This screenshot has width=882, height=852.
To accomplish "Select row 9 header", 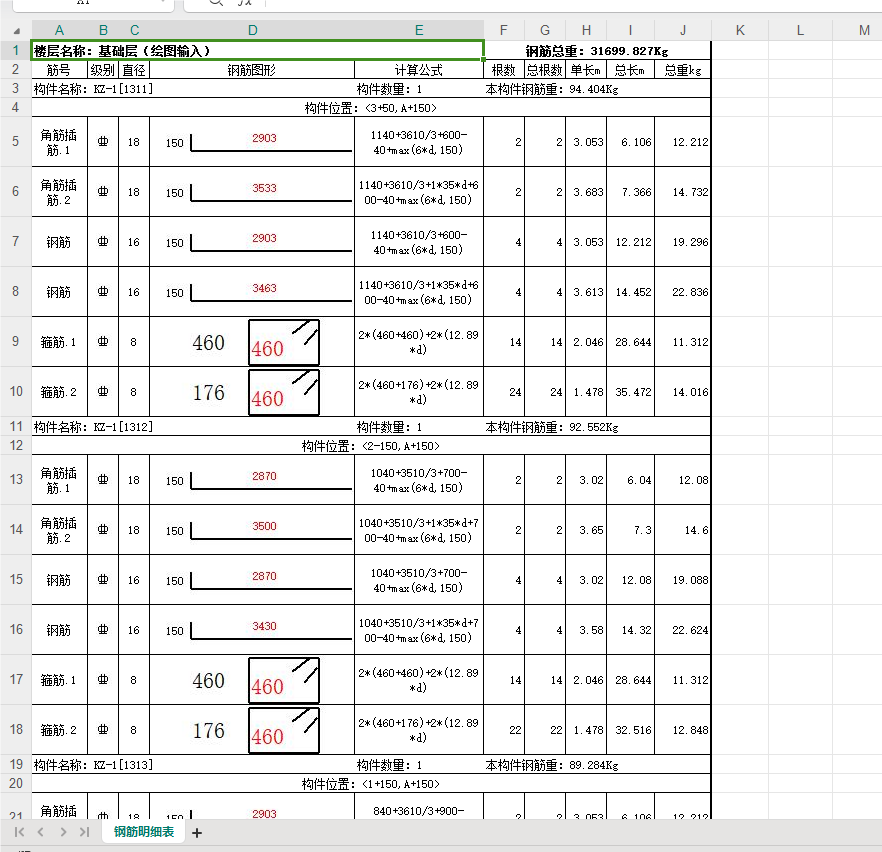I will [16, 341].
